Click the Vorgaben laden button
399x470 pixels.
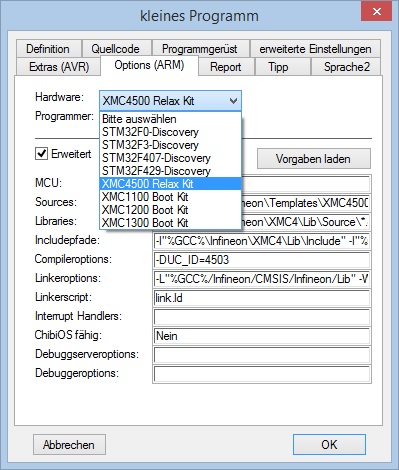313,159
